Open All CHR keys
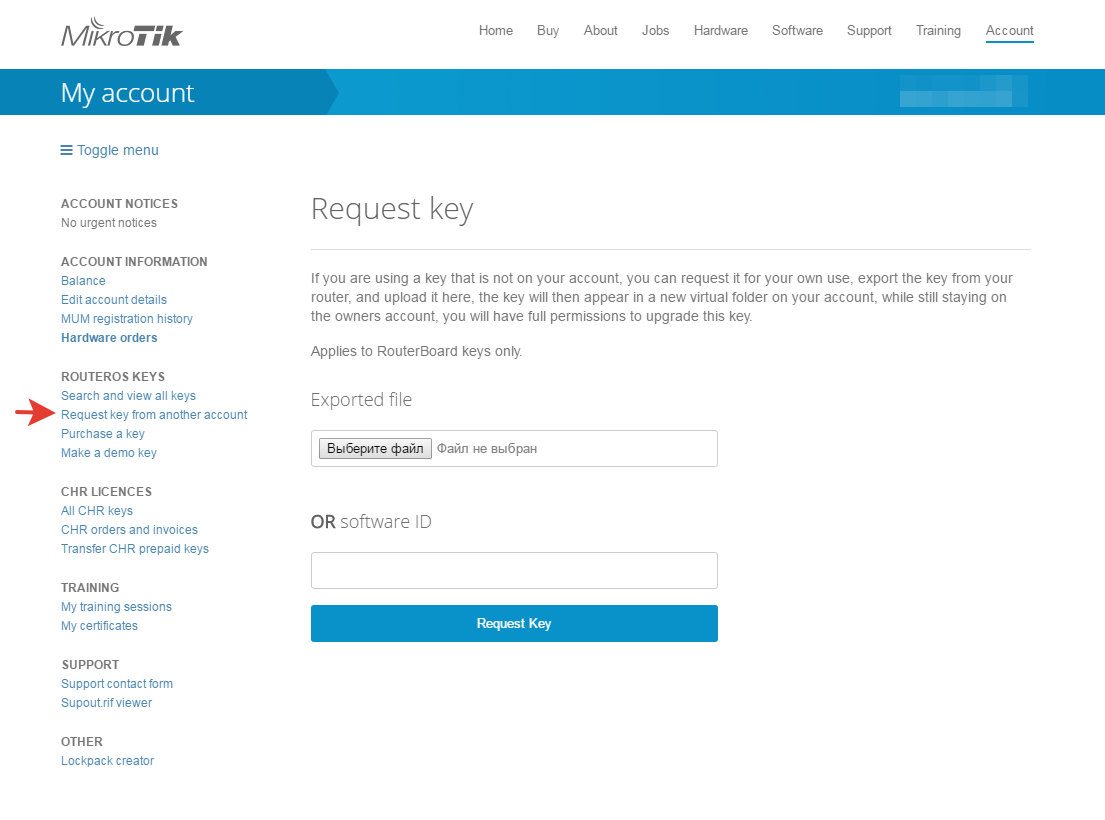Viewport: 1105px width, 820px height. click(97, 511)
